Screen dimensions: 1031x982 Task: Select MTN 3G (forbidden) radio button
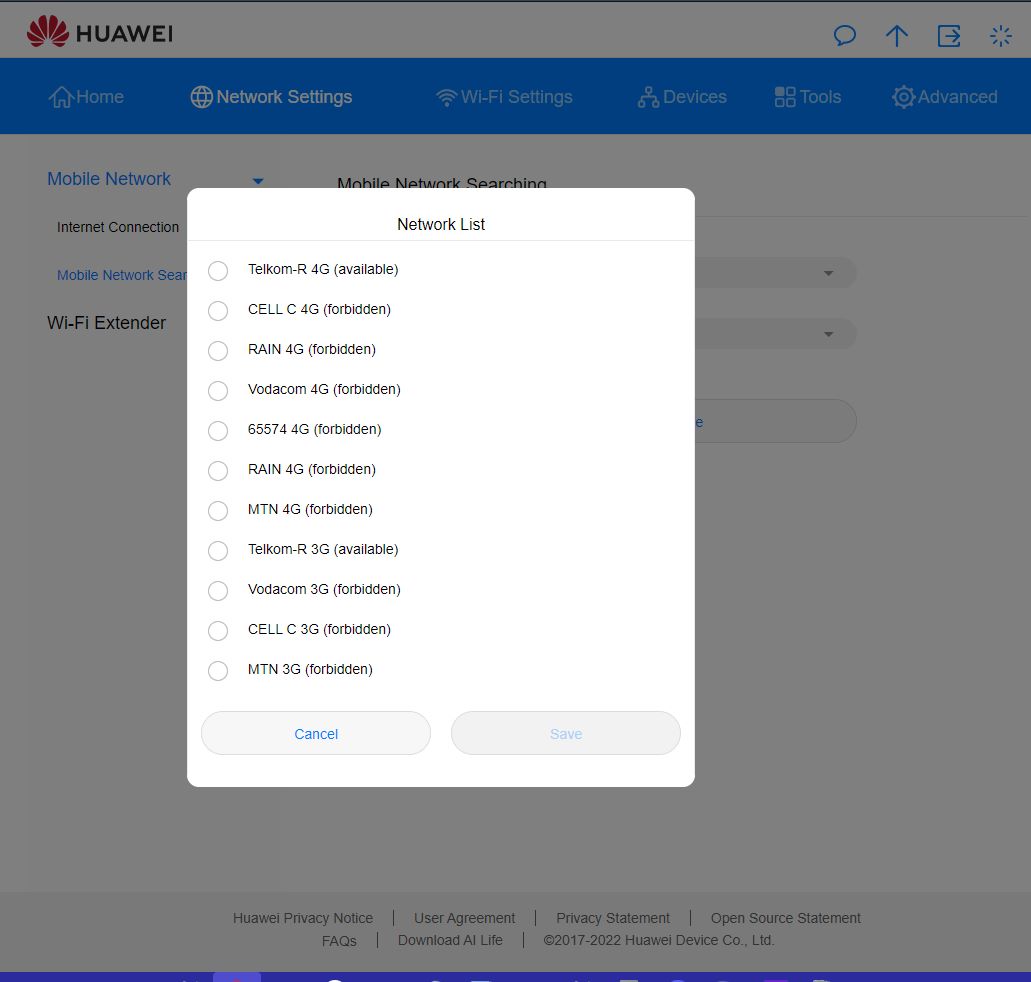click(218, 671)
